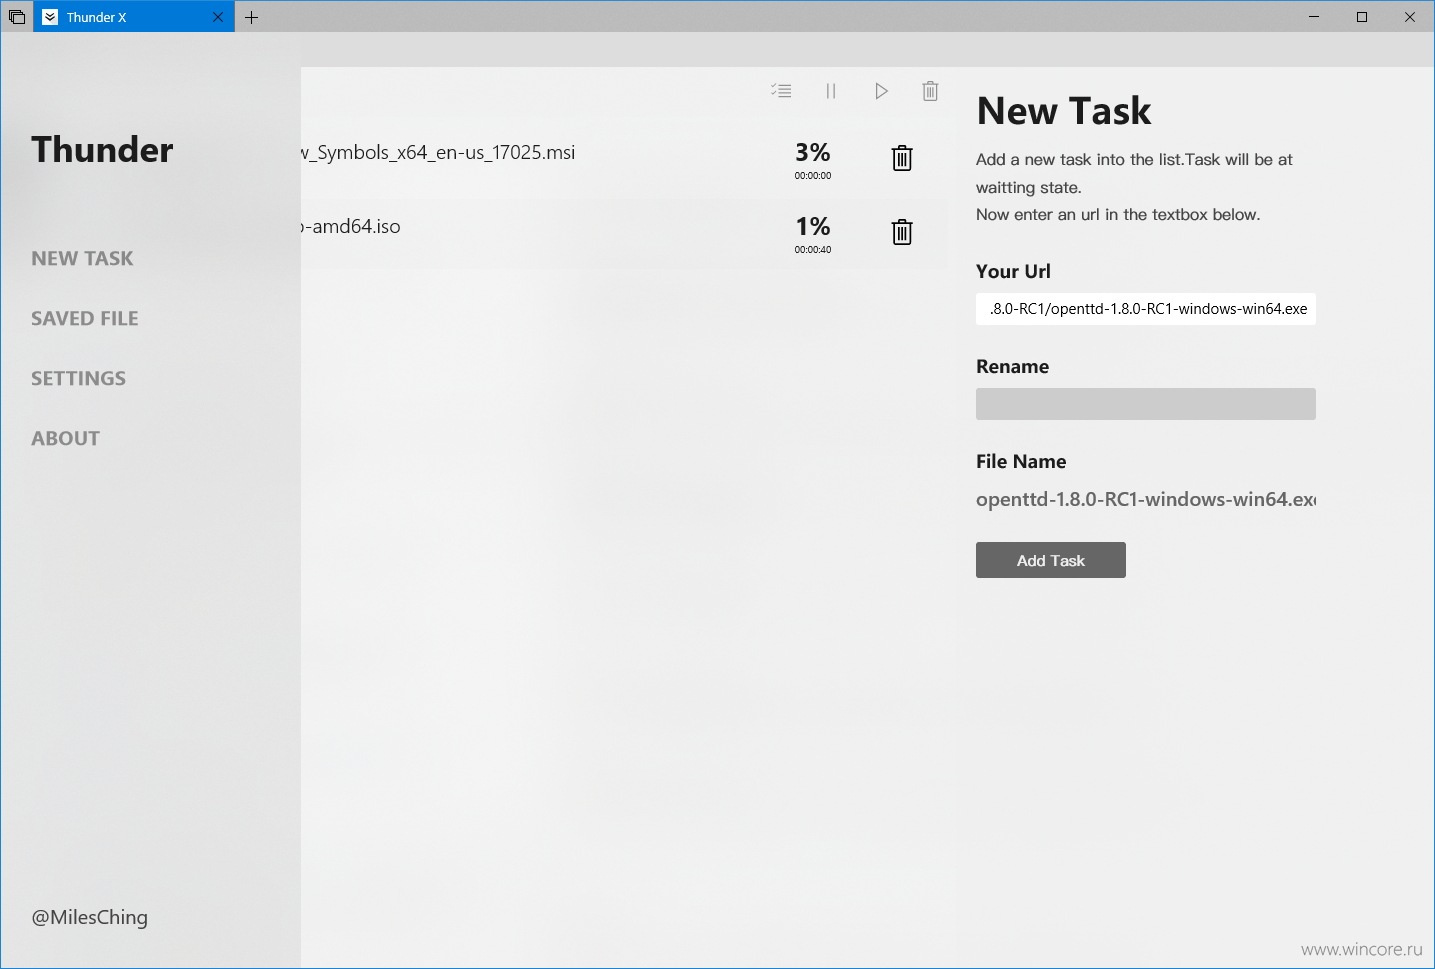The height and width of the screenshot is (969, 1435).
Task: Click the tab sets icon in title bar
Action: (17, 17)
